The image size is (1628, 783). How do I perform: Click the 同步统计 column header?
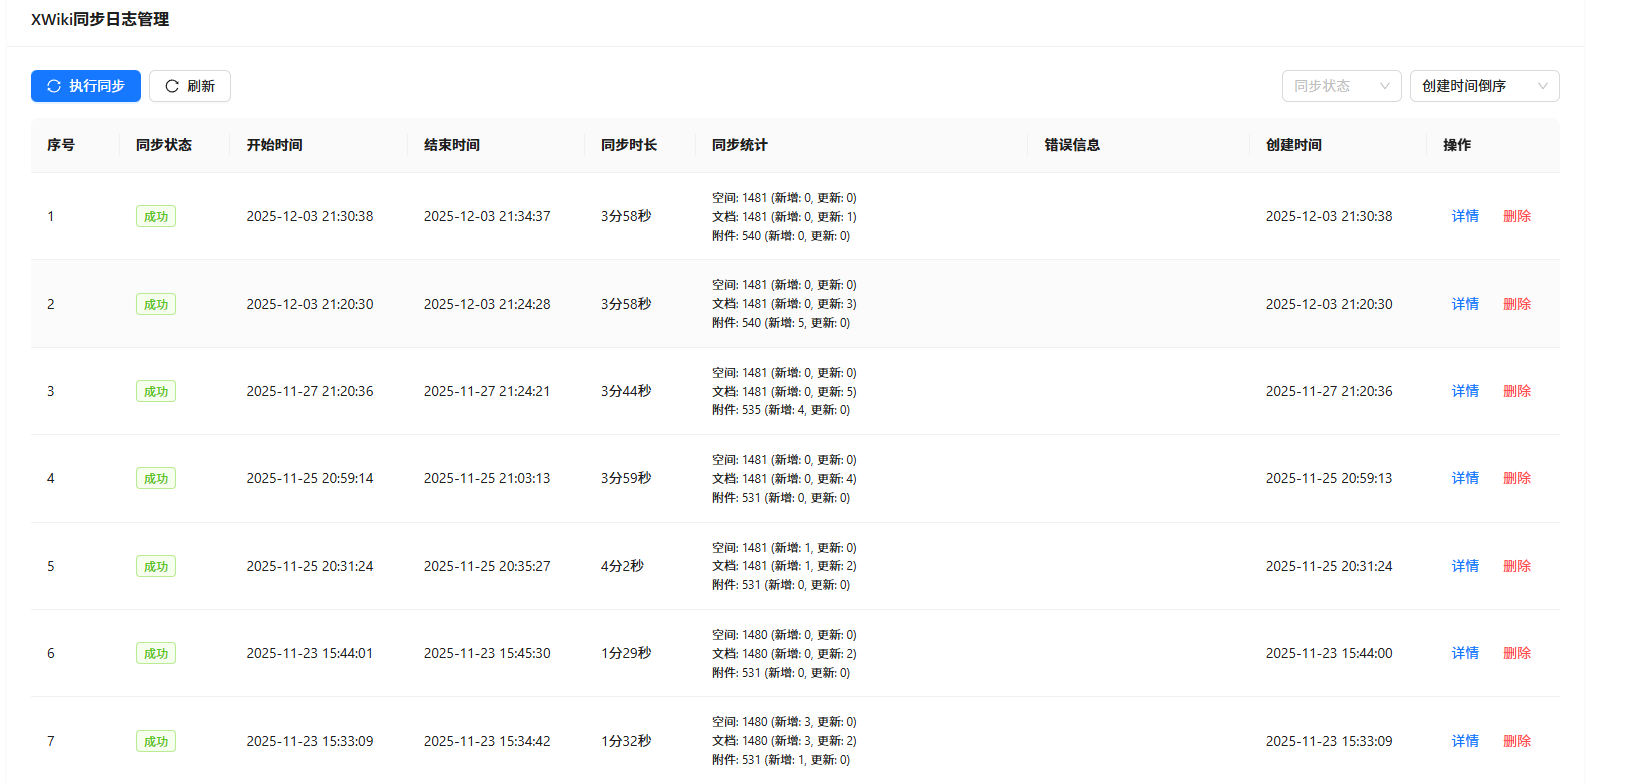coord(740,145)
